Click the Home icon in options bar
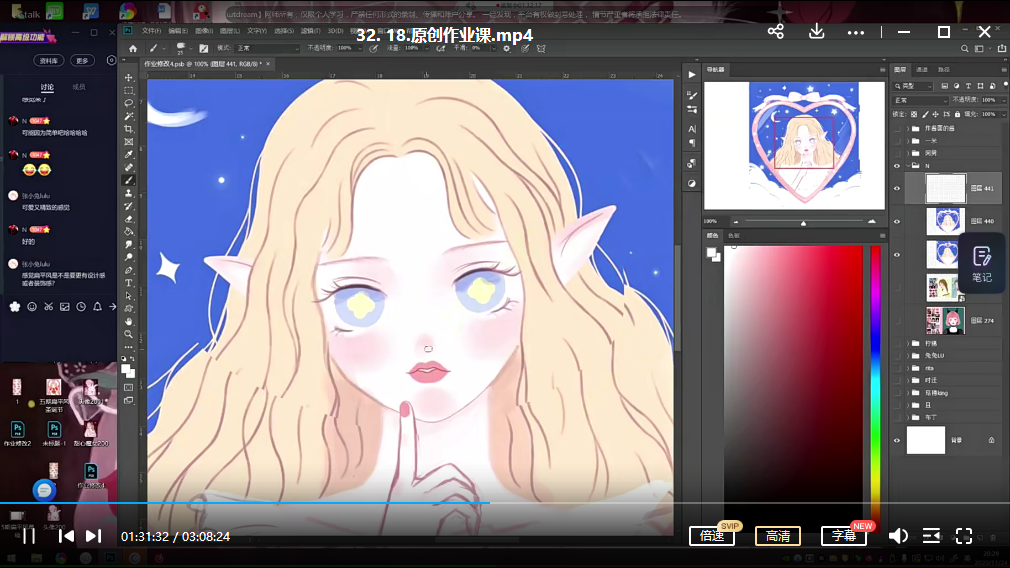 (133, 48)
